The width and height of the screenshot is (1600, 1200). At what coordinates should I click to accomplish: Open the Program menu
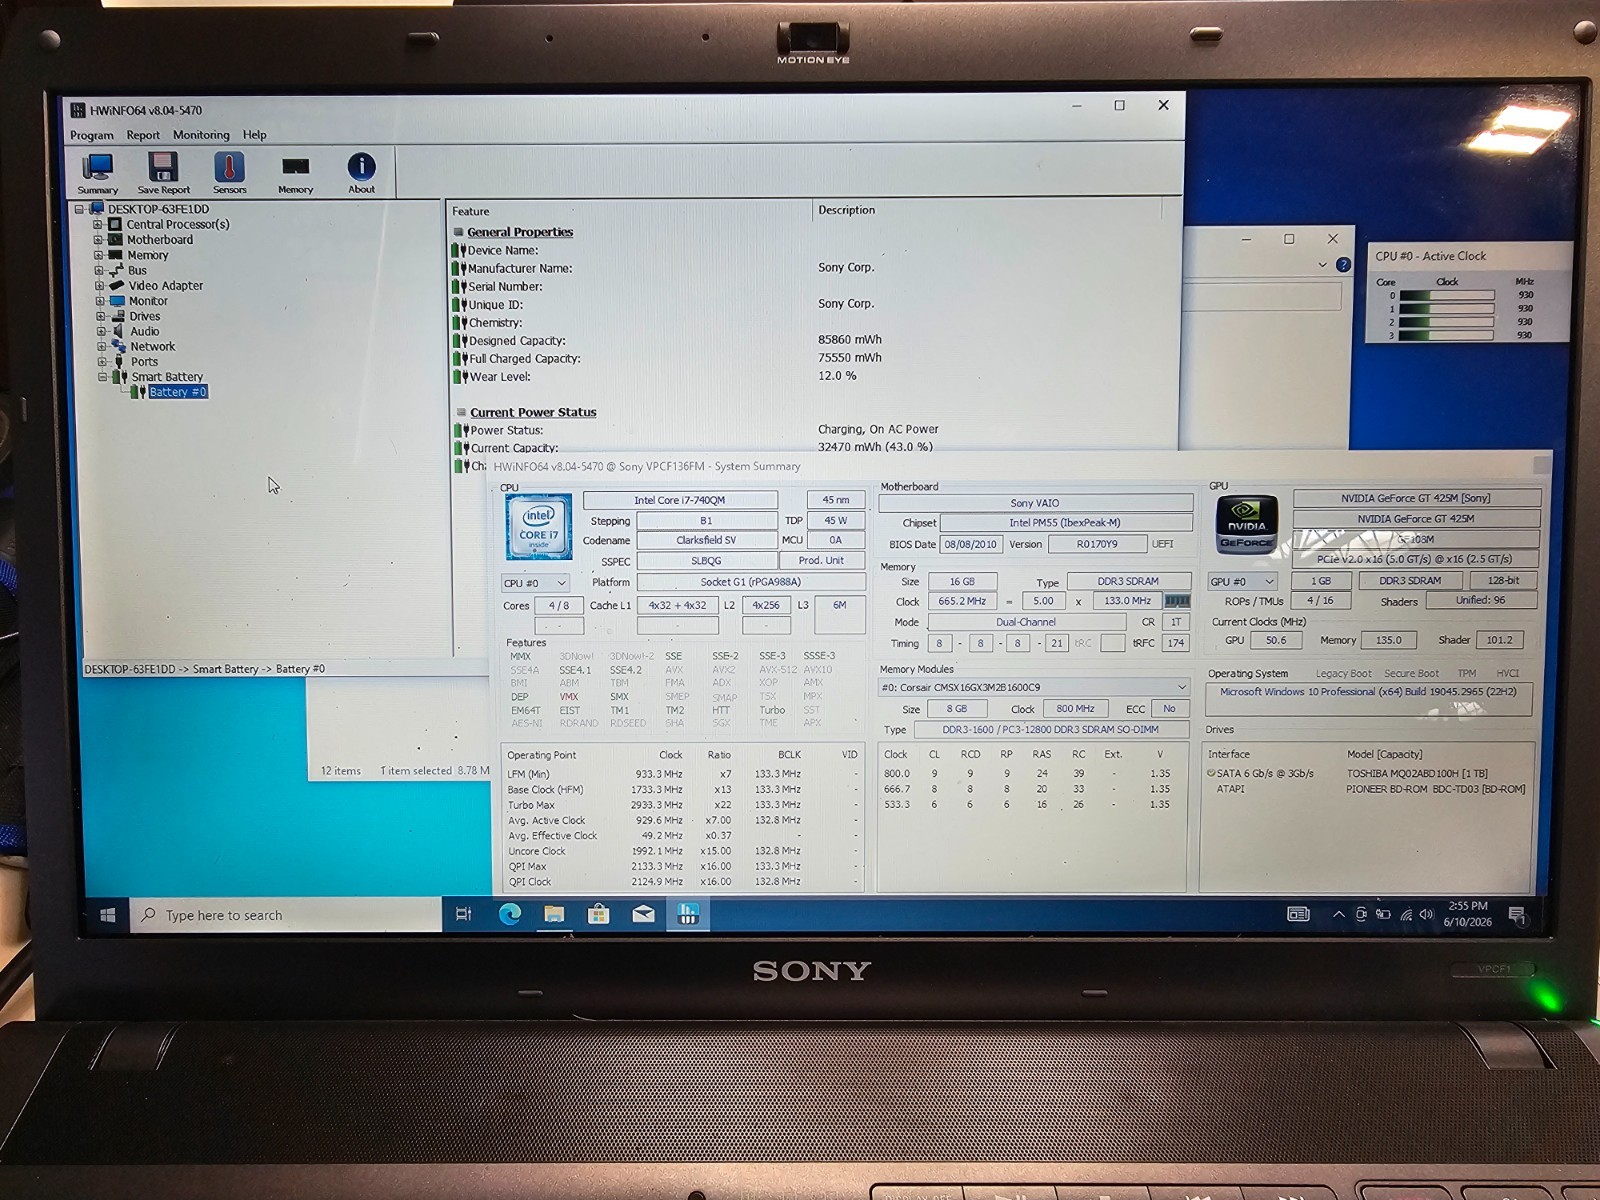coord(92,135)
